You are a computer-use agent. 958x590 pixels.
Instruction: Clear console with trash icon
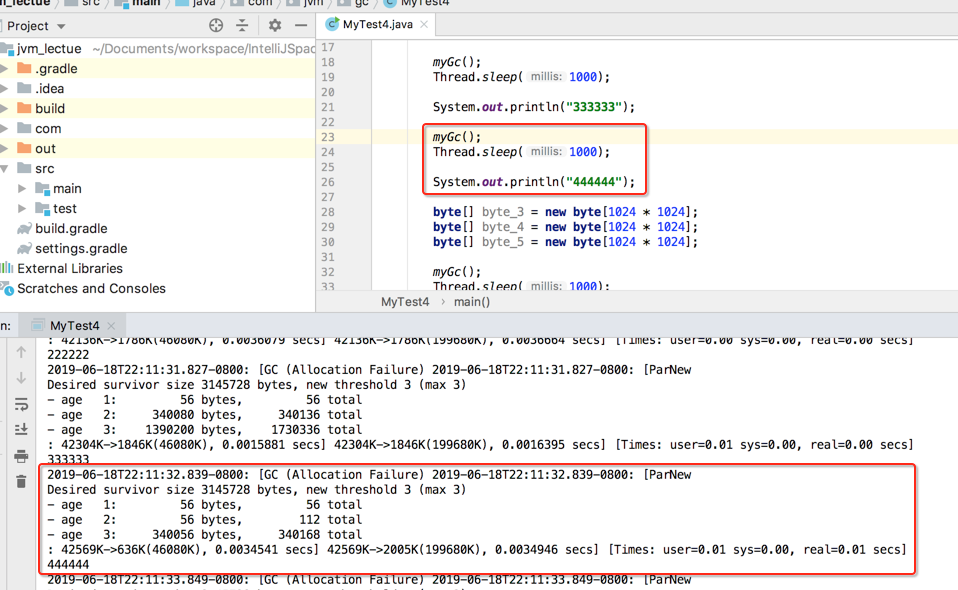(x=21, y=482)
